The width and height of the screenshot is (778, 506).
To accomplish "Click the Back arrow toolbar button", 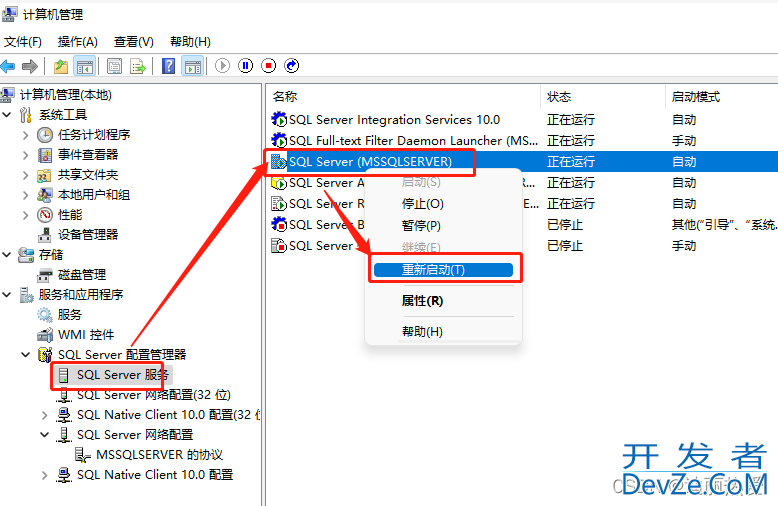I will click(8, 65).
